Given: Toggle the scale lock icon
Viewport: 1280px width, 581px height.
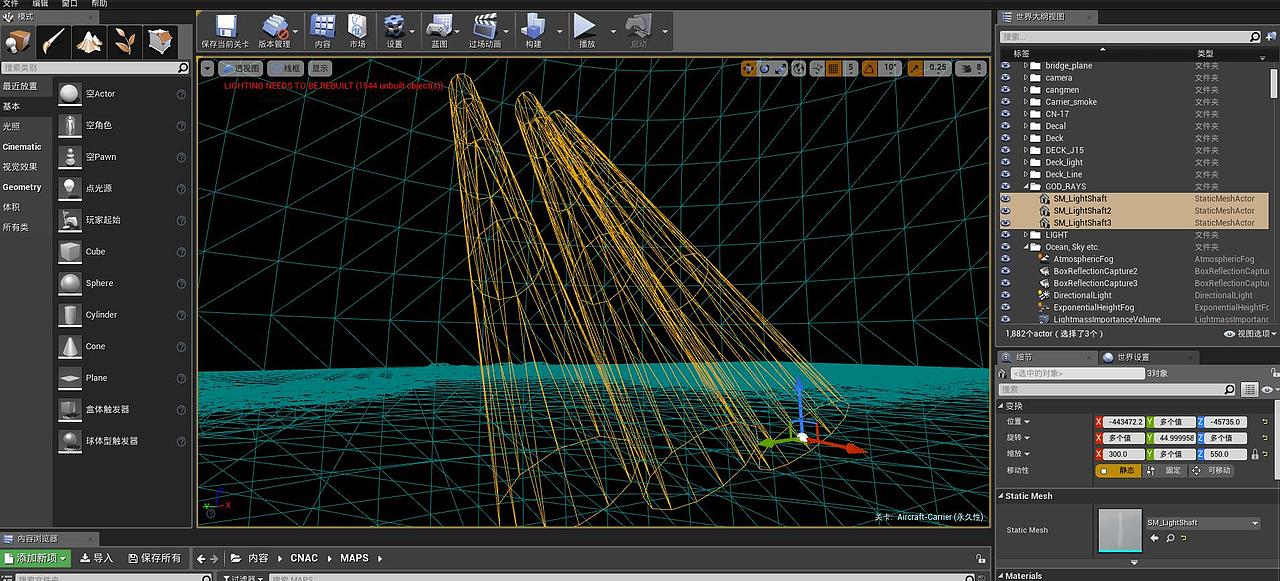Looking at the screenshot, I should coord(1255,454).
